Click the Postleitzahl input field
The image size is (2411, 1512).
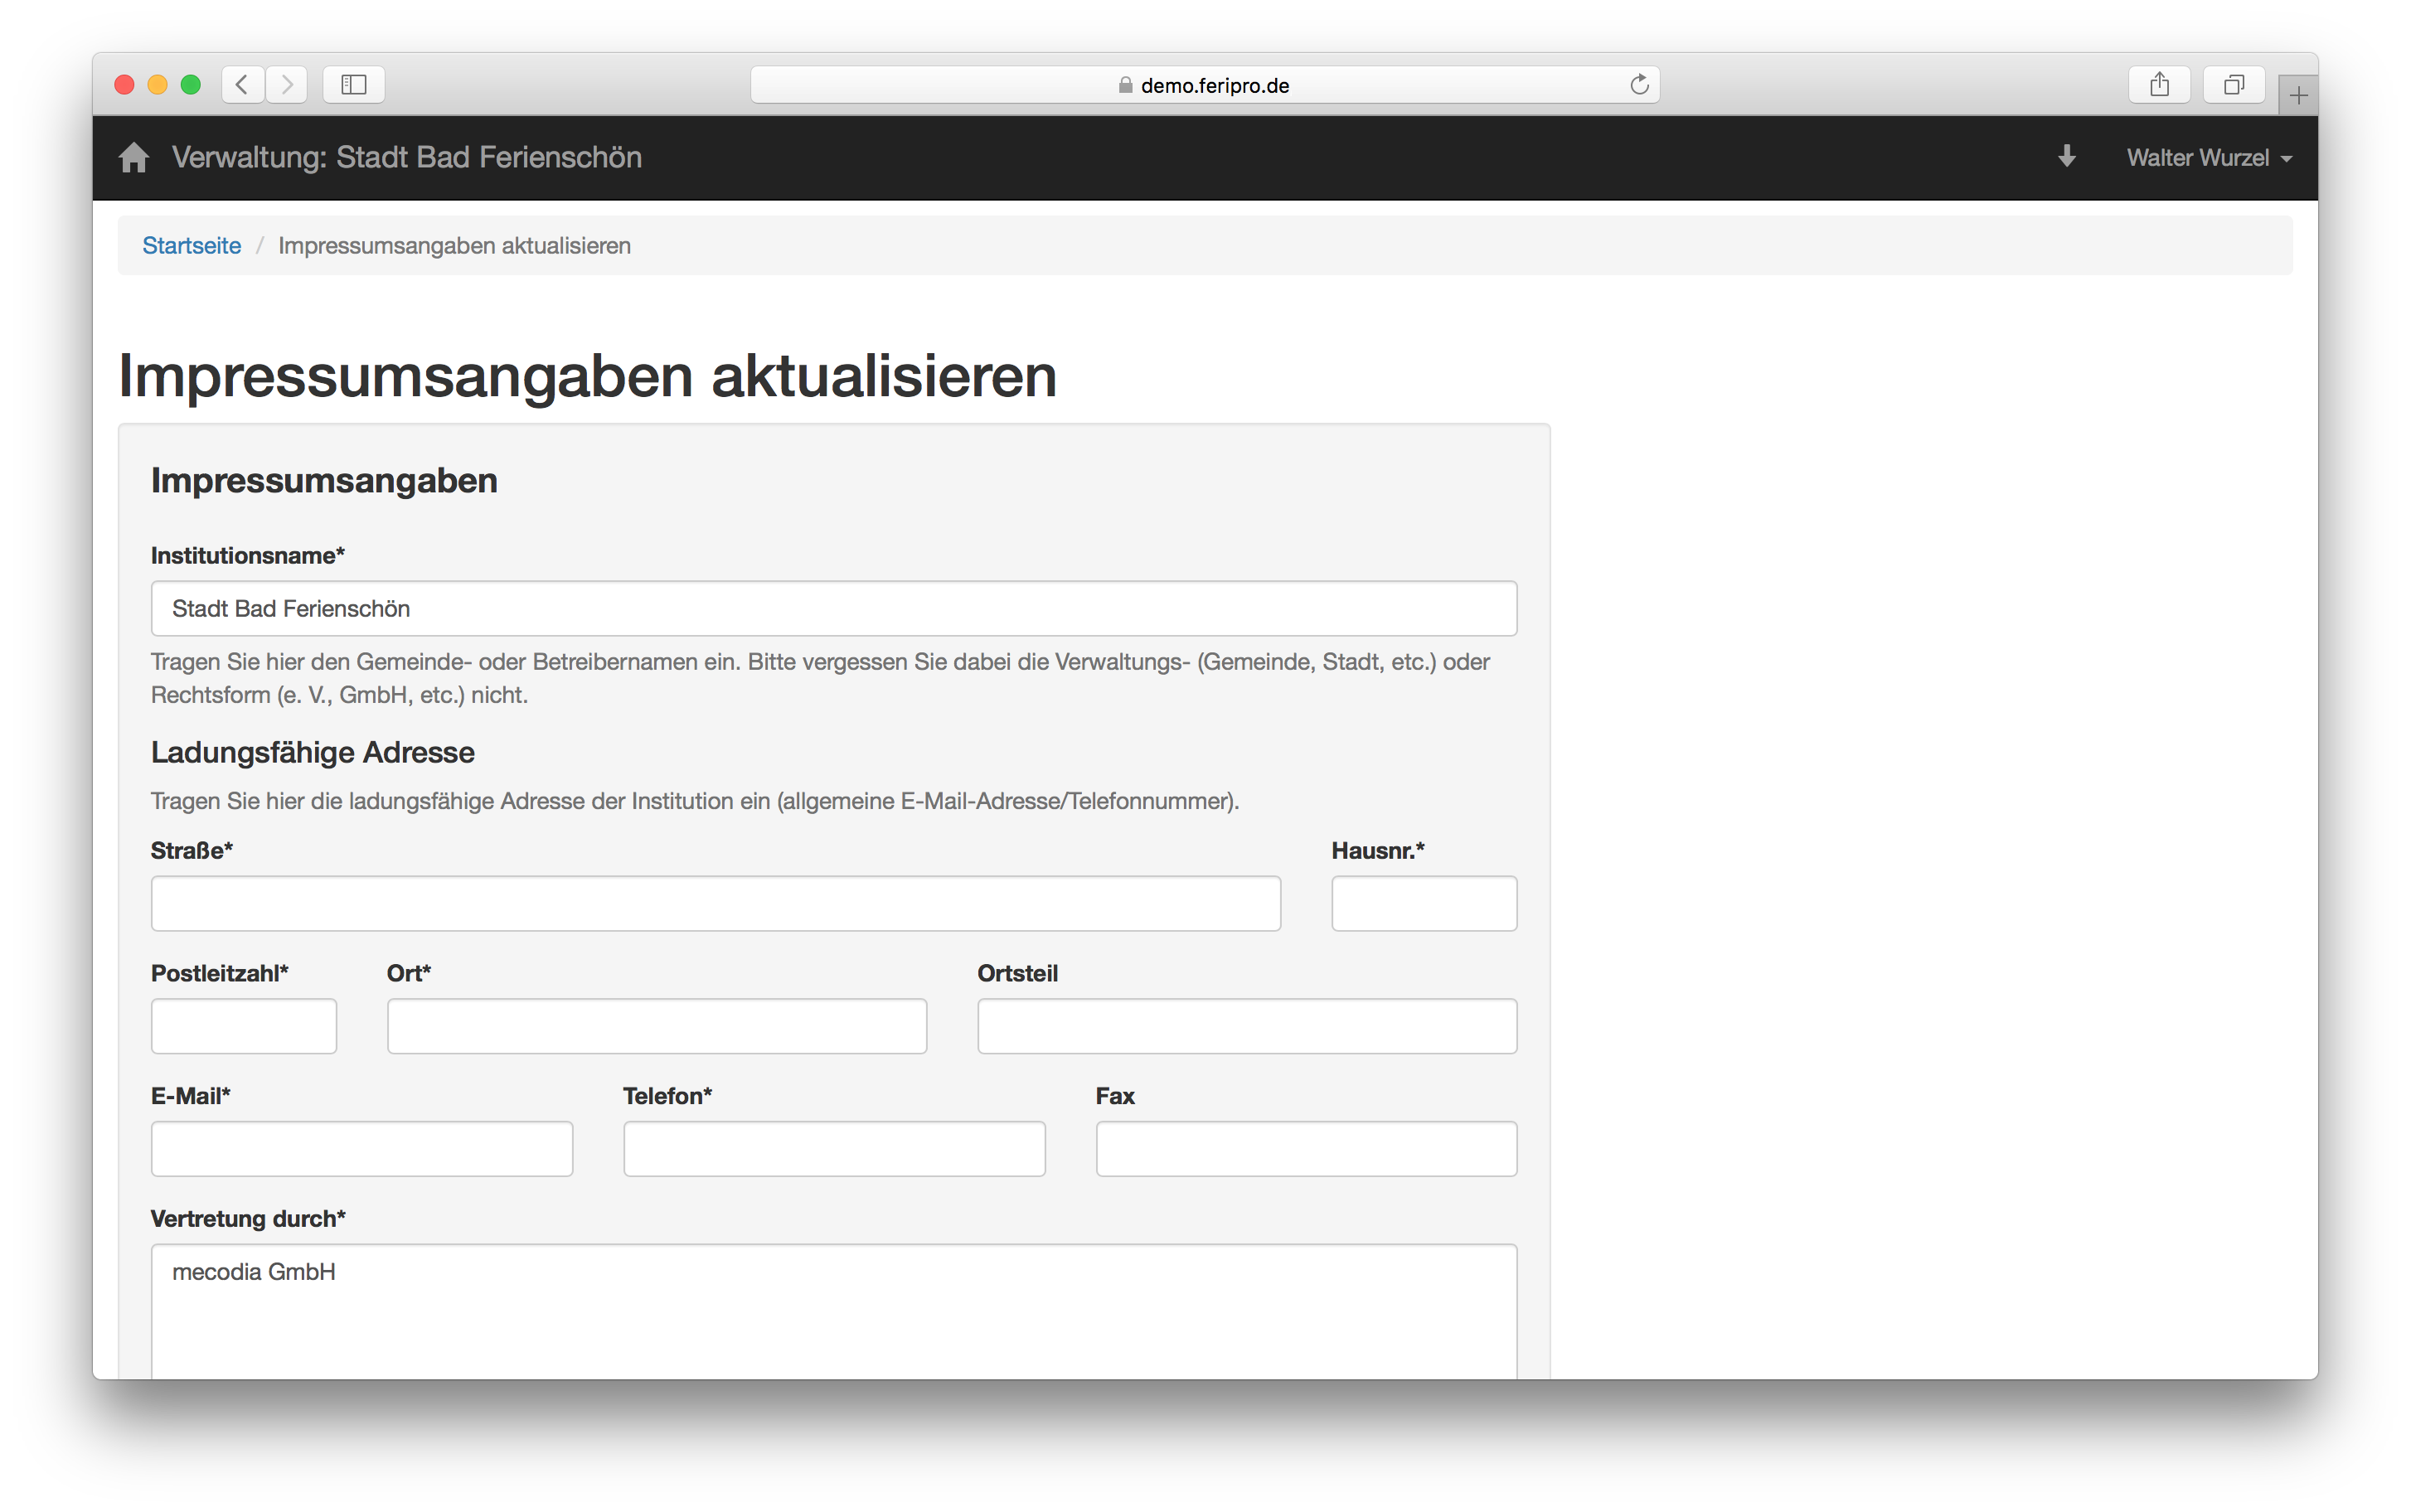[x=243, y=1026]
